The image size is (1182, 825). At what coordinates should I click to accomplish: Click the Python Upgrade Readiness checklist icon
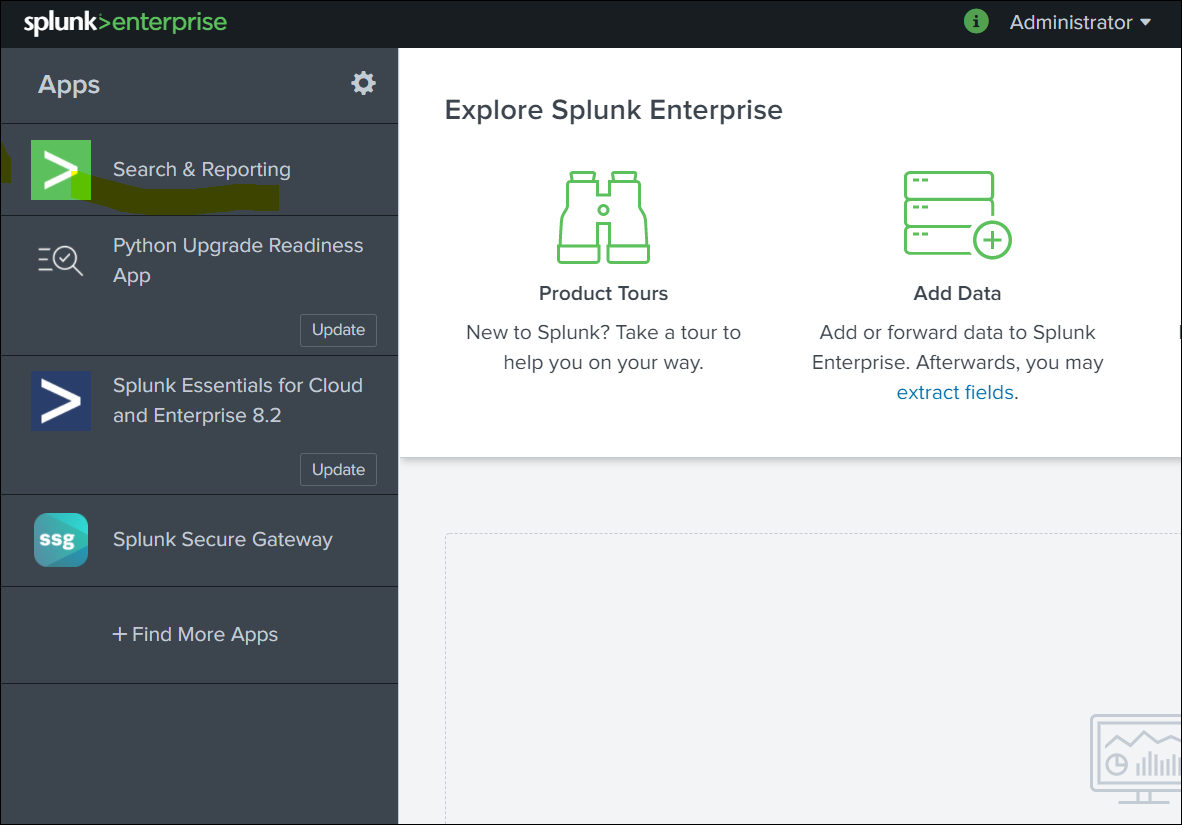click(x=61, y=260)
